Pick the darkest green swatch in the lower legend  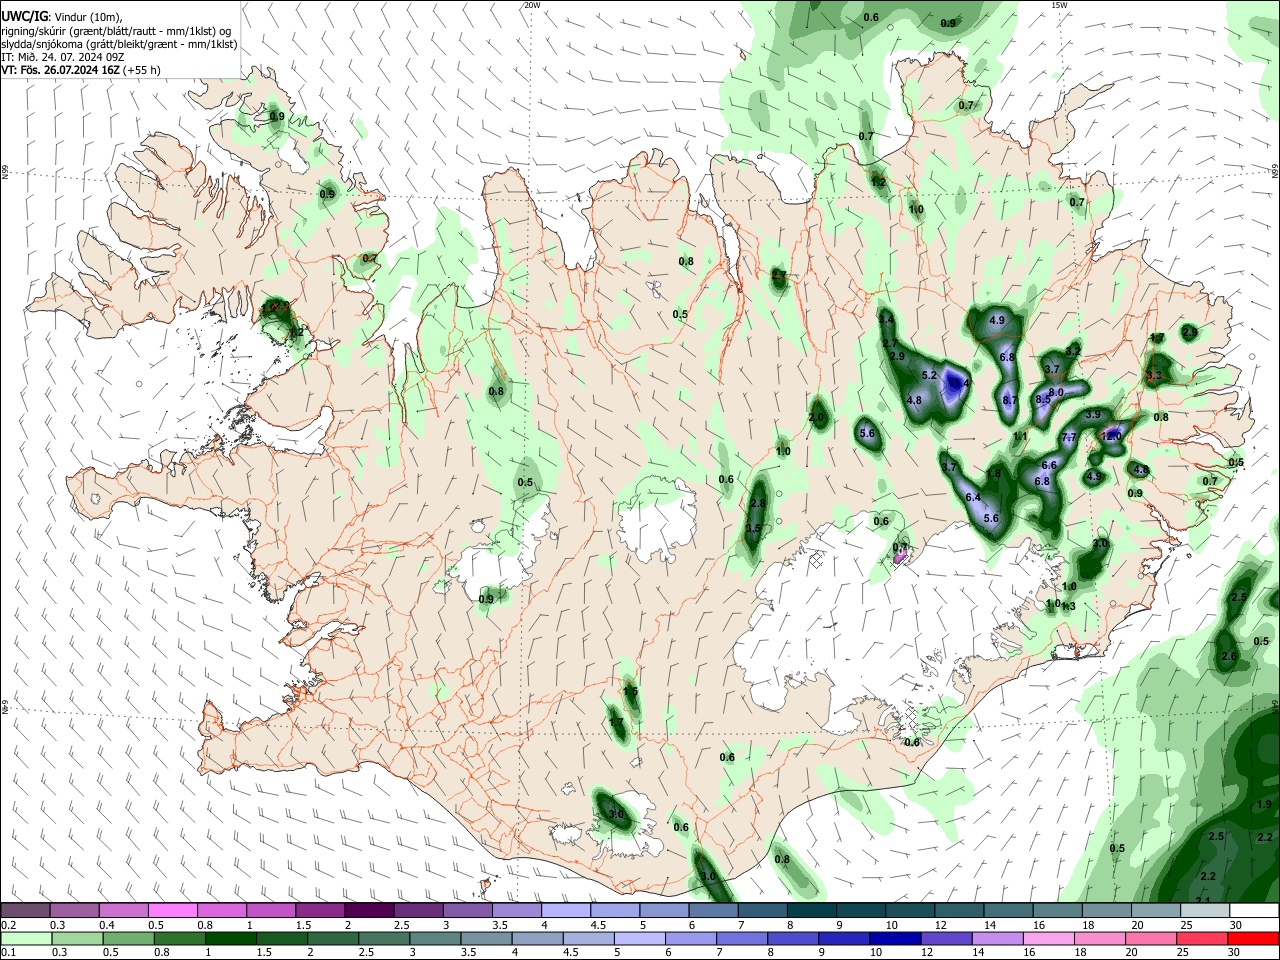coord(230,938)
